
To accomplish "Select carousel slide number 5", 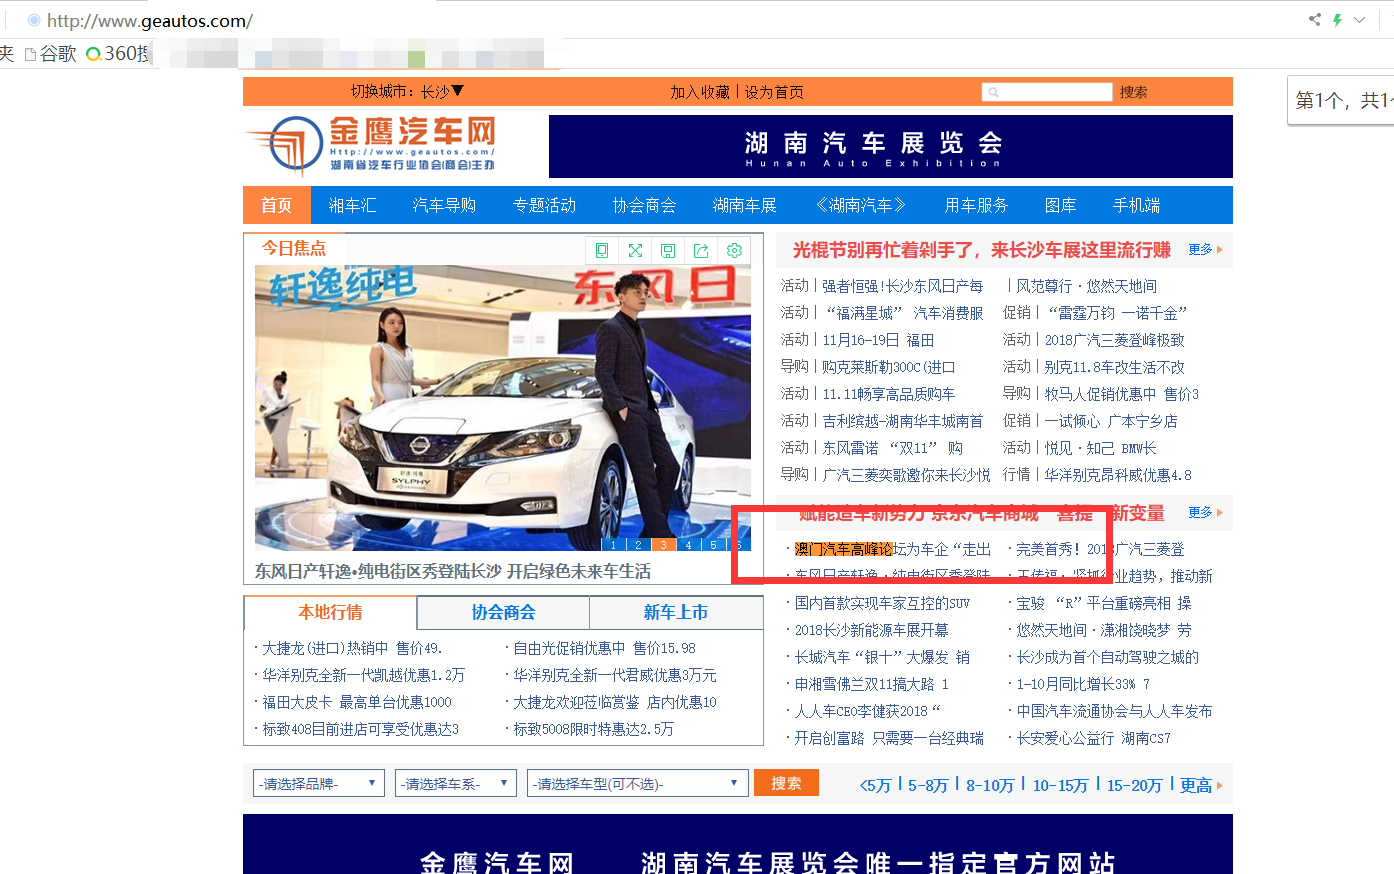I will click(713, 544).
